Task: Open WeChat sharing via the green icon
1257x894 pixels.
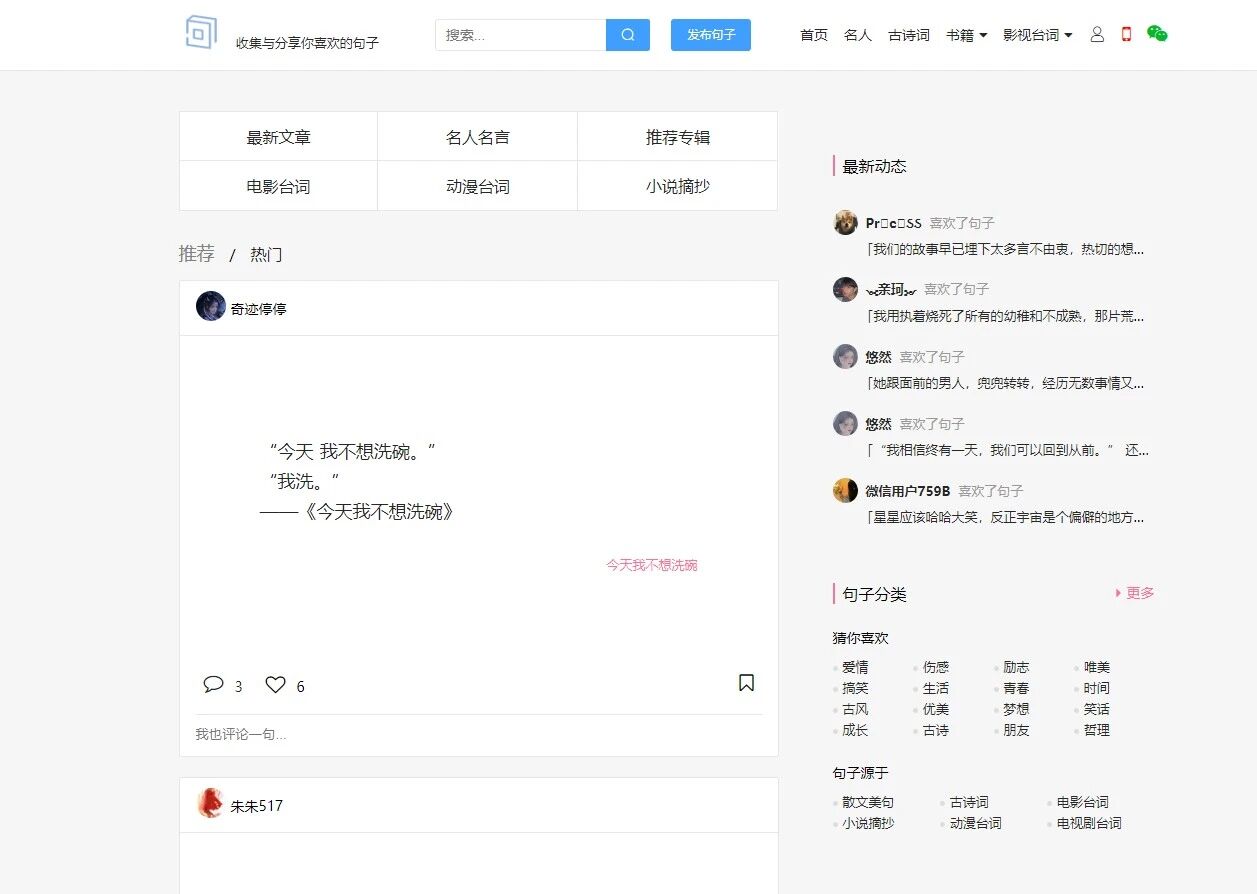Action: coord(1157,32)
